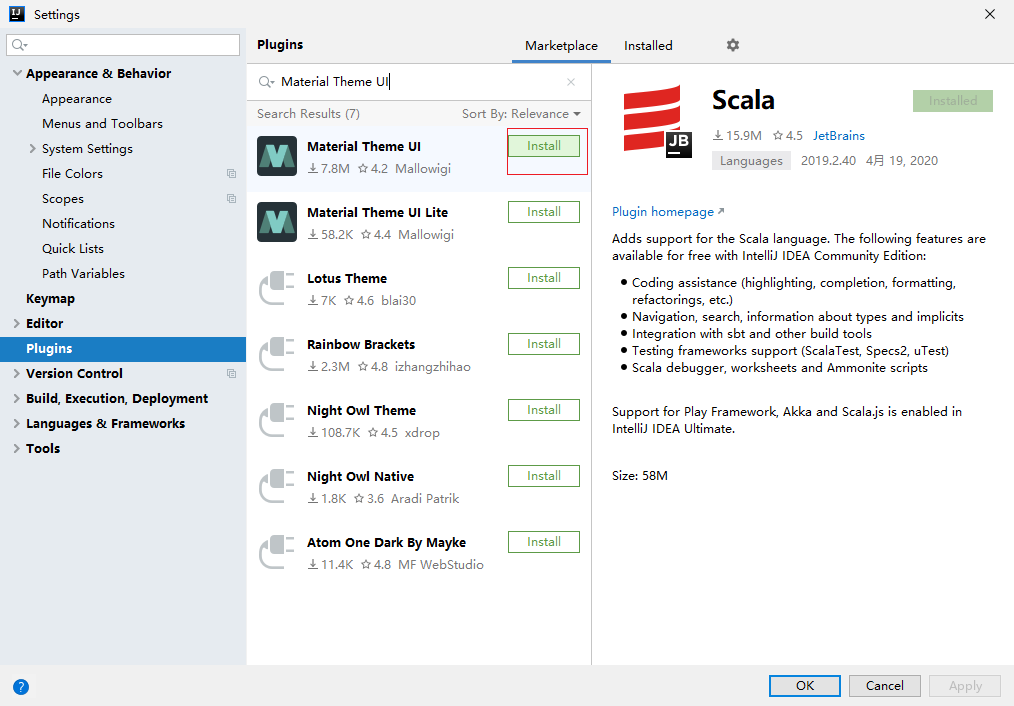
Task: Click the OK button
Action: [x=804, y=686]
